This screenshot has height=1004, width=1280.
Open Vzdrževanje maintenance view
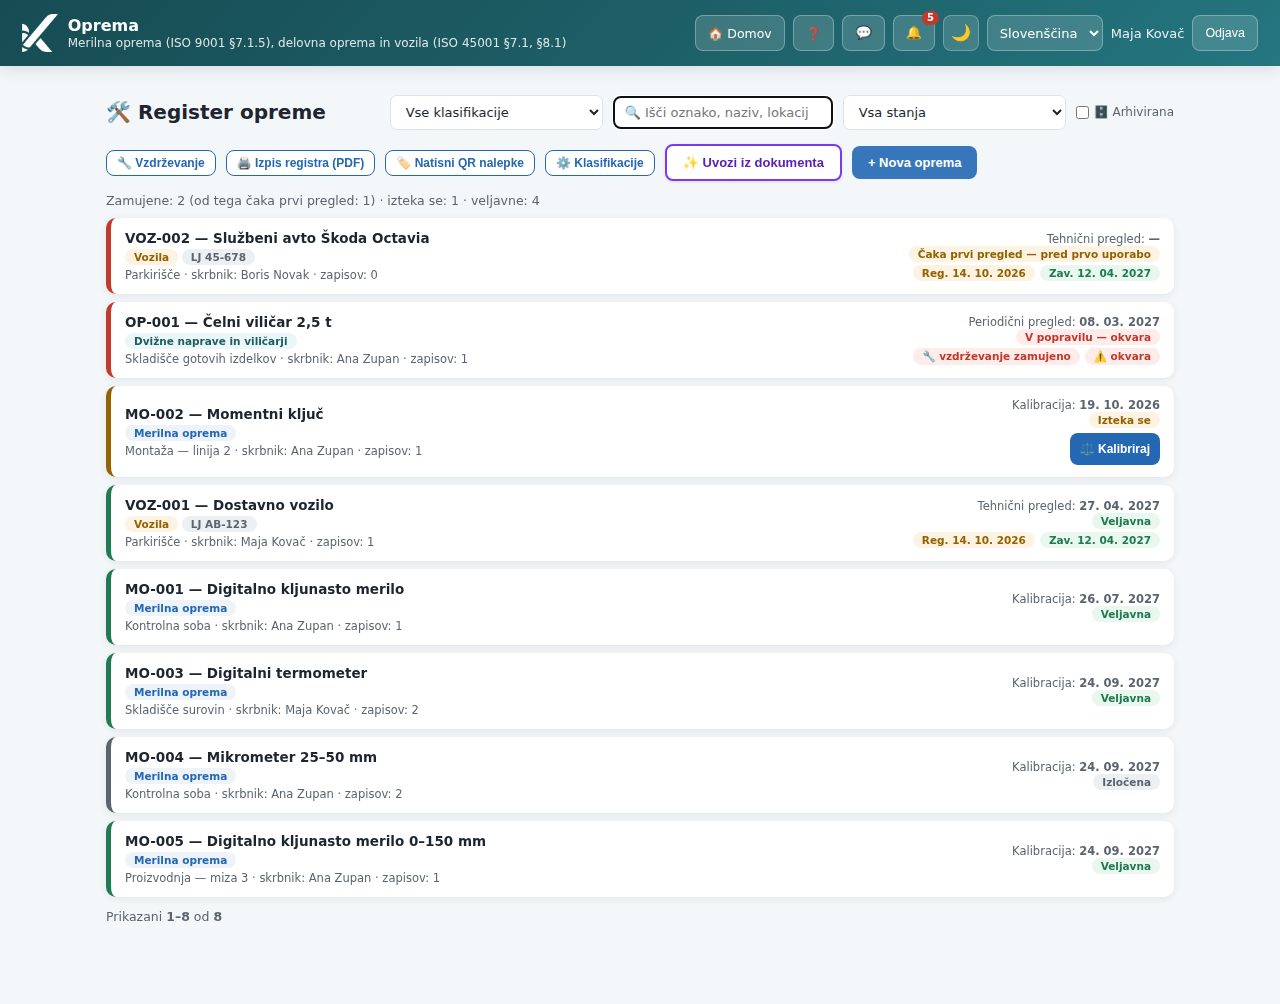161,163
